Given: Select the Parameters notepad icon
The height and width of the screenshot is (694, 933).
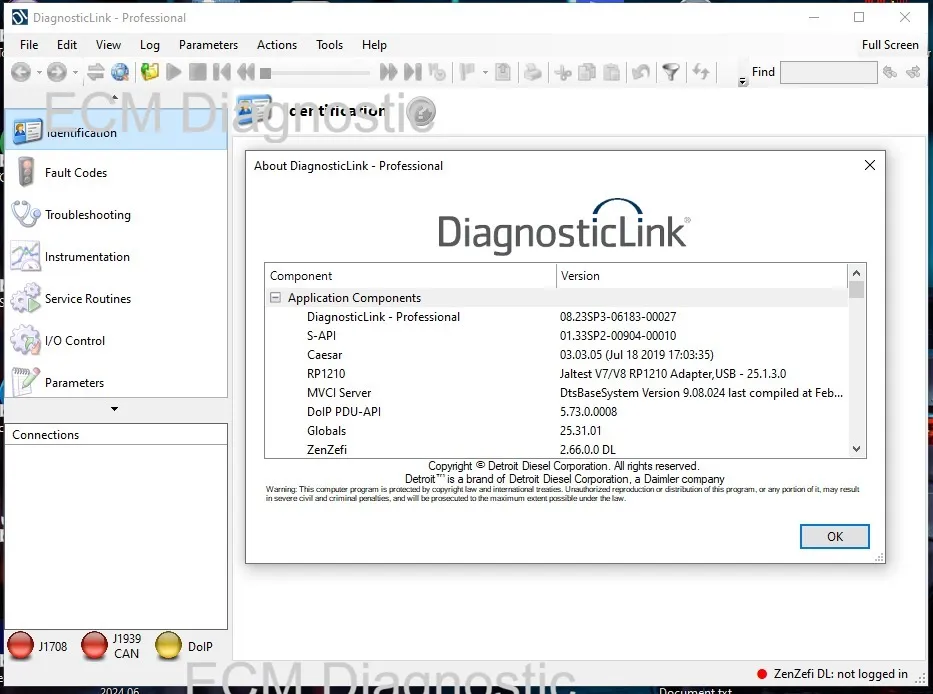Looking at the screenshot, I should (x=26, y=382).
